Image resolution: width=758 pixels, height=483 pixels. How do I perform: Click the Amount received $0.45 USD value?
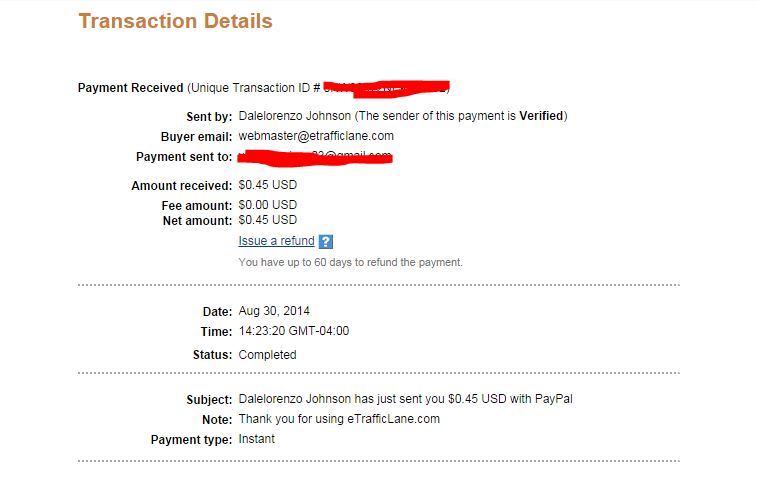click(x=268, y=185)
